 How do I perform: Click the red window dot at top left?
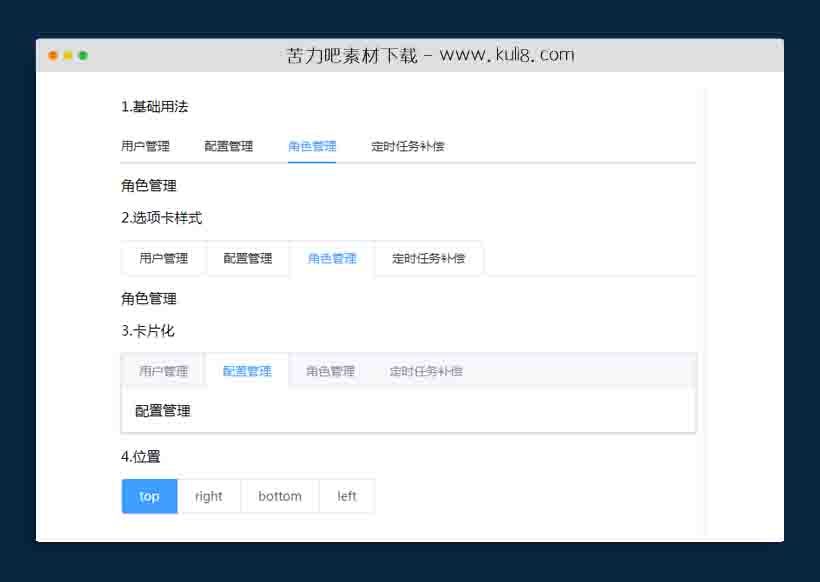click(52, 56)
